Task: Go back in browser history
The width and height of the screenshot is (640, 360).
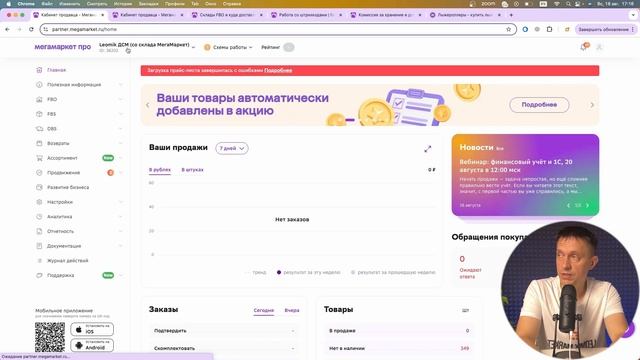Action: tap(7, 29)
